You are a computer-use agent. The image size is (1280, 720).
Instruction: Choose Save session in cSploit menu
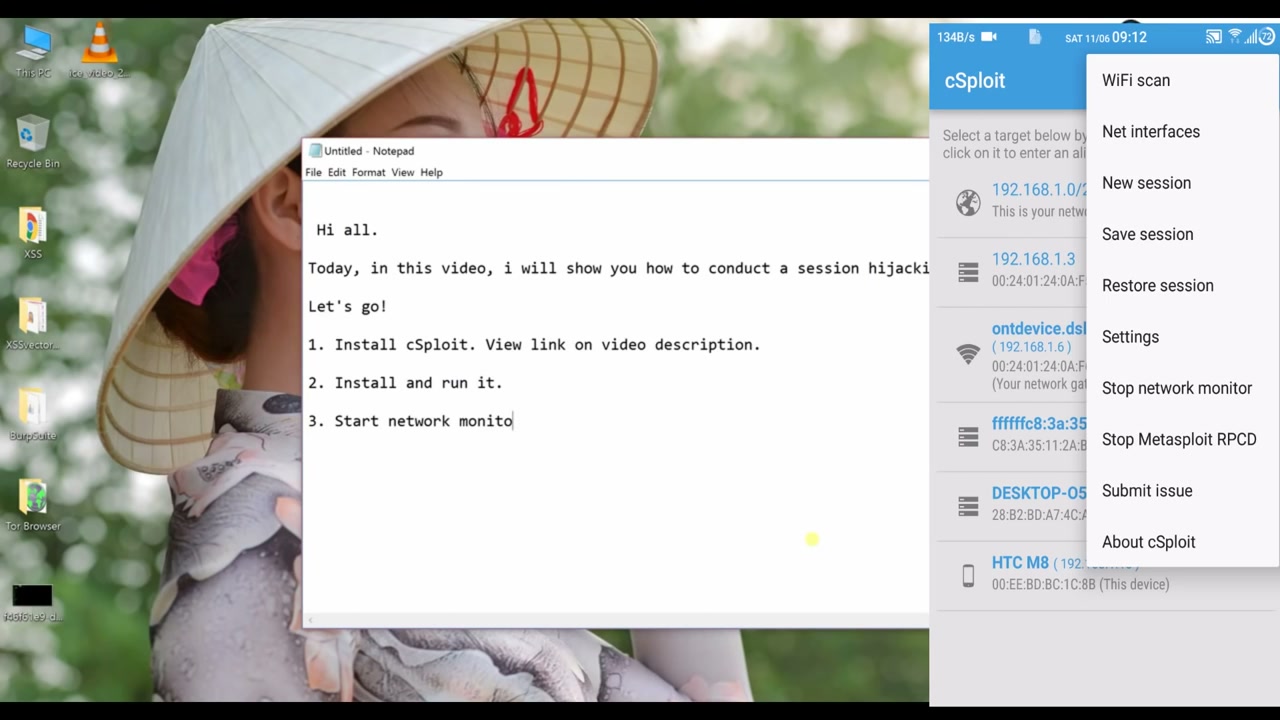point(1182,234)
